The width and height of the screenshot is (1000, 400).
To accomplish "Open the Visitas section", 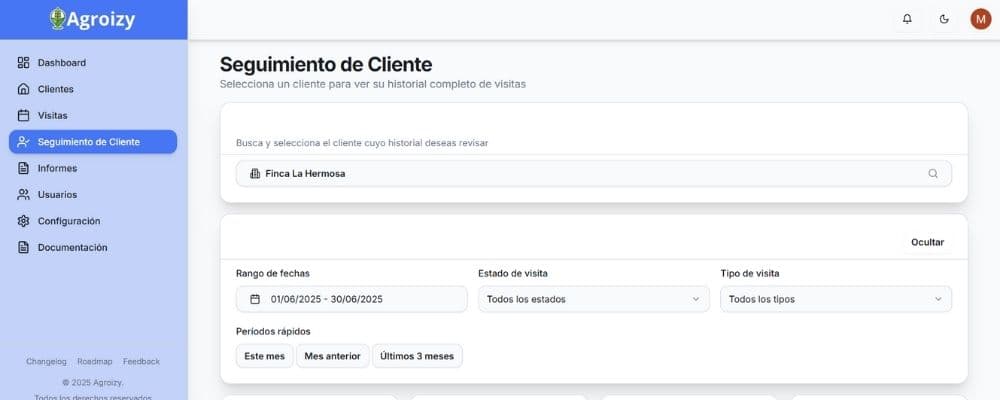I will [53, 115].
